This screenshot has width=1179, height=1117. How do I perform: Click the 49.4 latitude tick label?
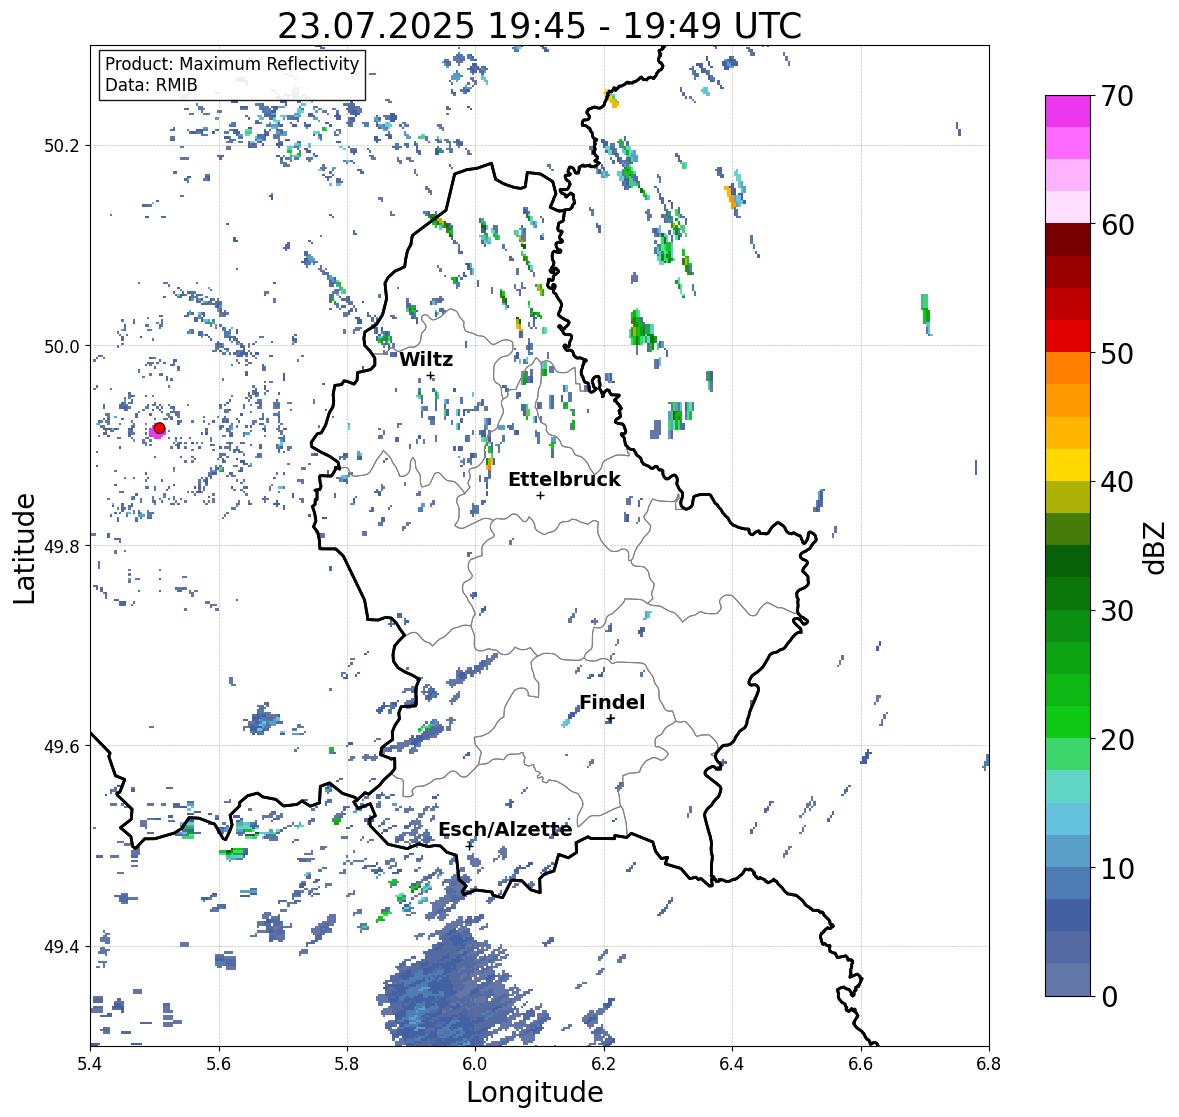(x=62, y=947)
